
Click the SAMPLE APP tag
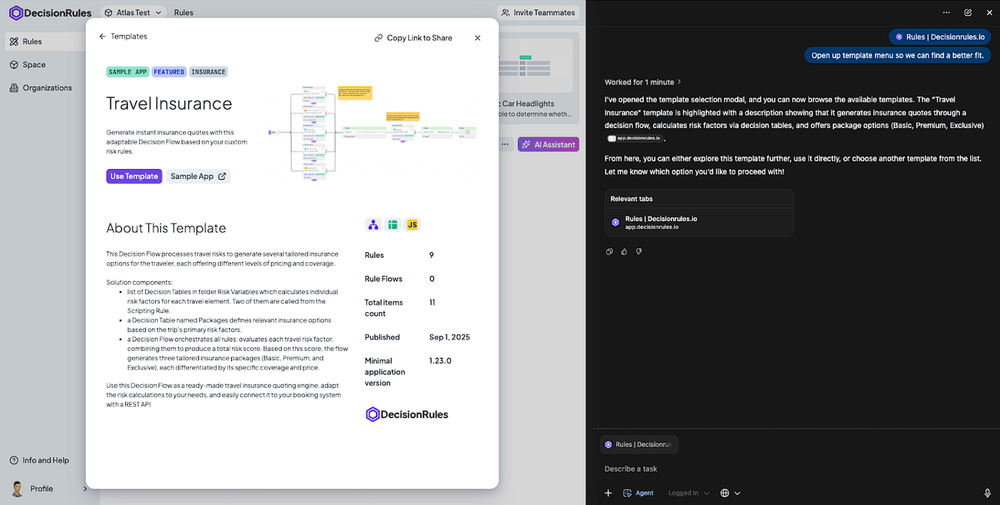128,72
